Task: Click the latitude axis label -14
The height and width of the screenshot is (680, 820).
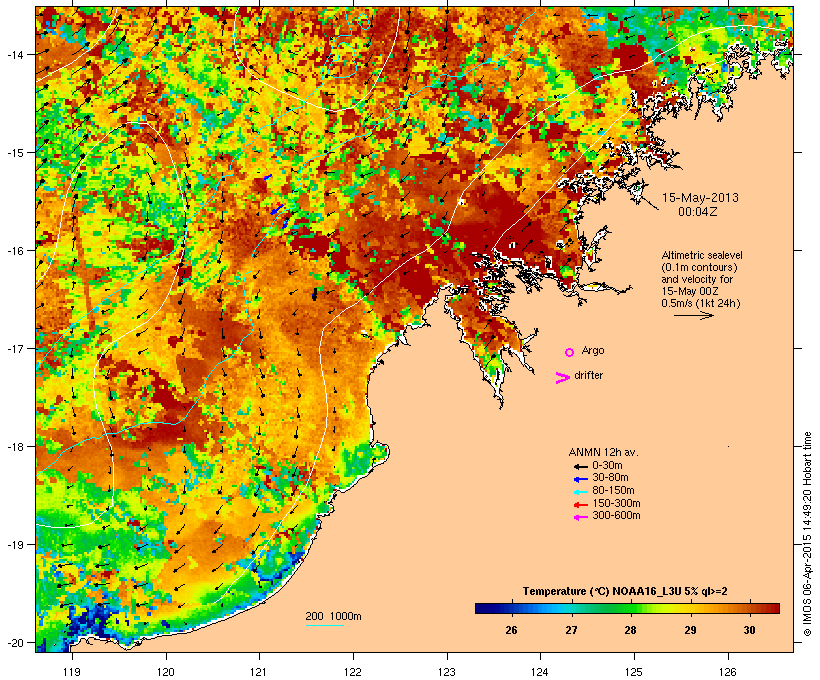Action: (x=14, y=54)
